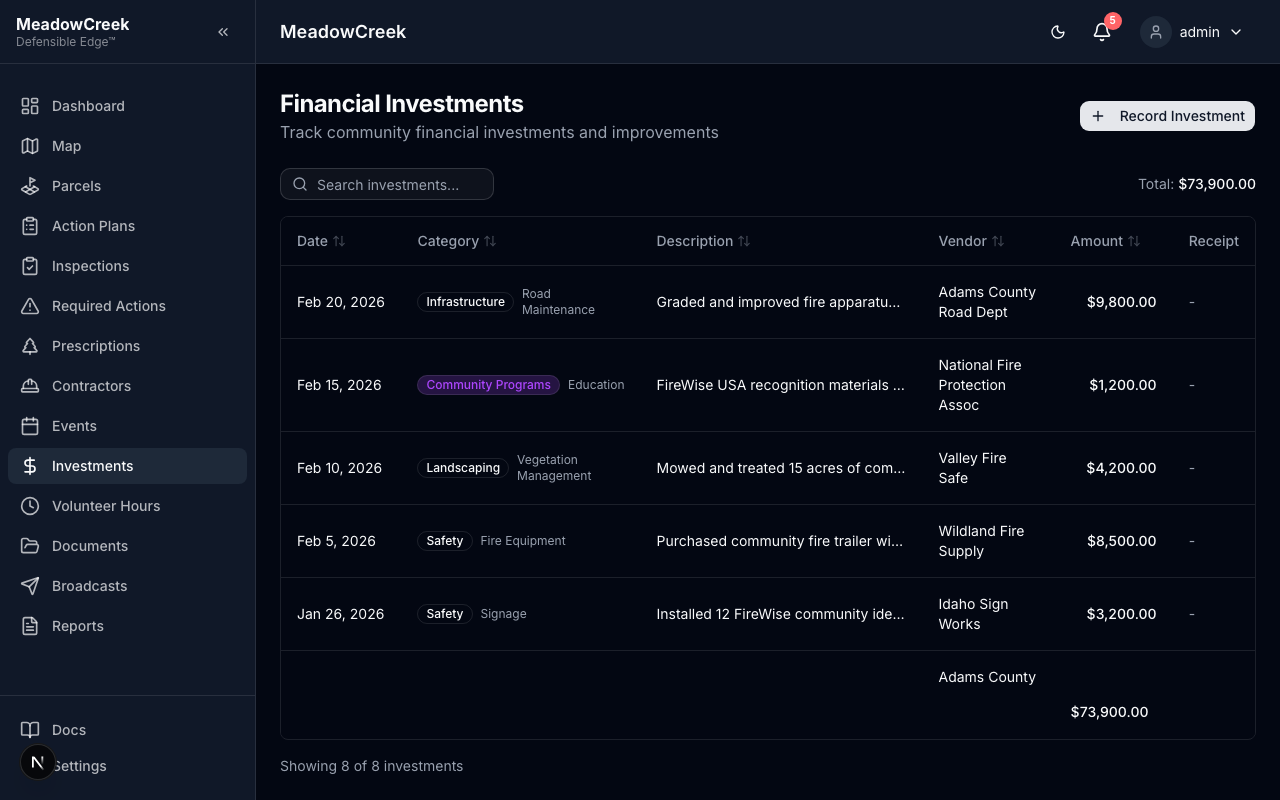Go to Reports
The image size is (1280, 800).
point(127,626)
